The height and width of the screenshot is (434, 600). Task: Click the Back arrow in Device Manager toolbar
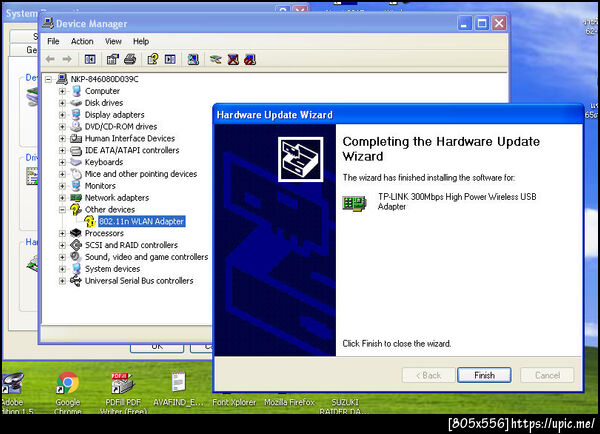pos(50,59)
